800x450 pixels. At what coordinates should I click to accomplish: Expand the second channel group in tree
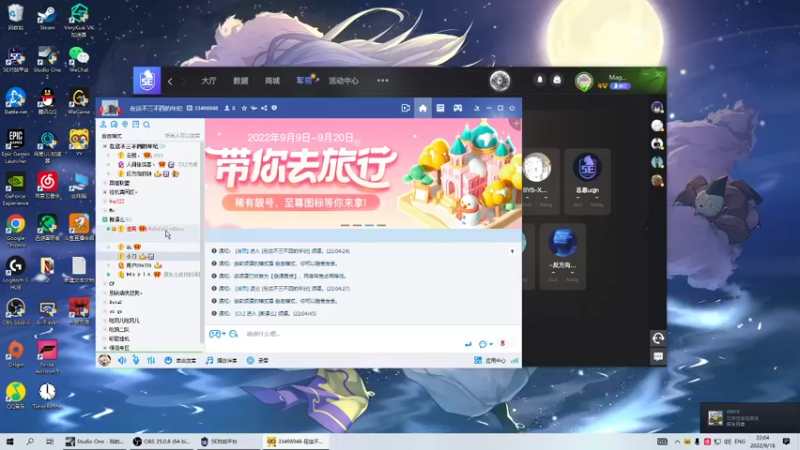pyautogui.click(x=105, y=183)
